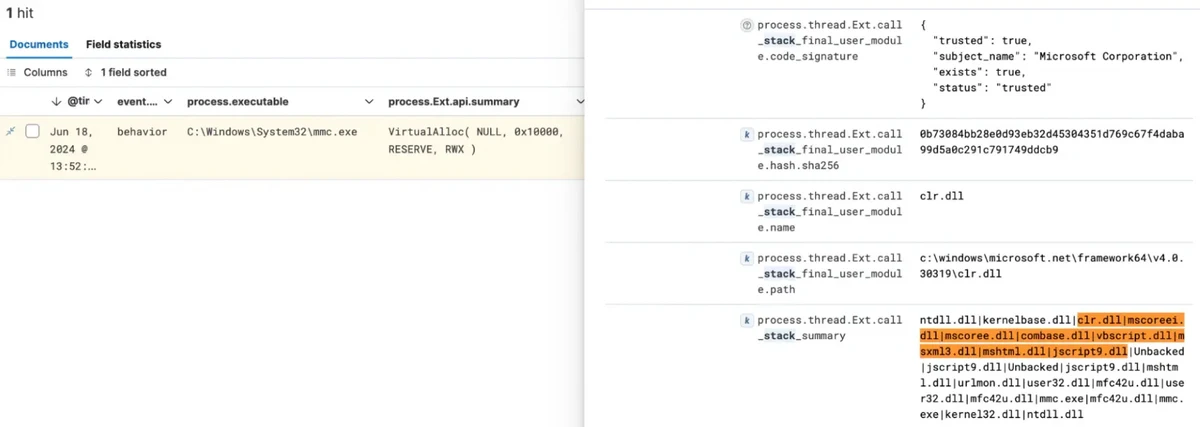Select the Jun 18 document row checkbox
The height and width of the screenshot is (427, 1200).
tap(33, 131)
